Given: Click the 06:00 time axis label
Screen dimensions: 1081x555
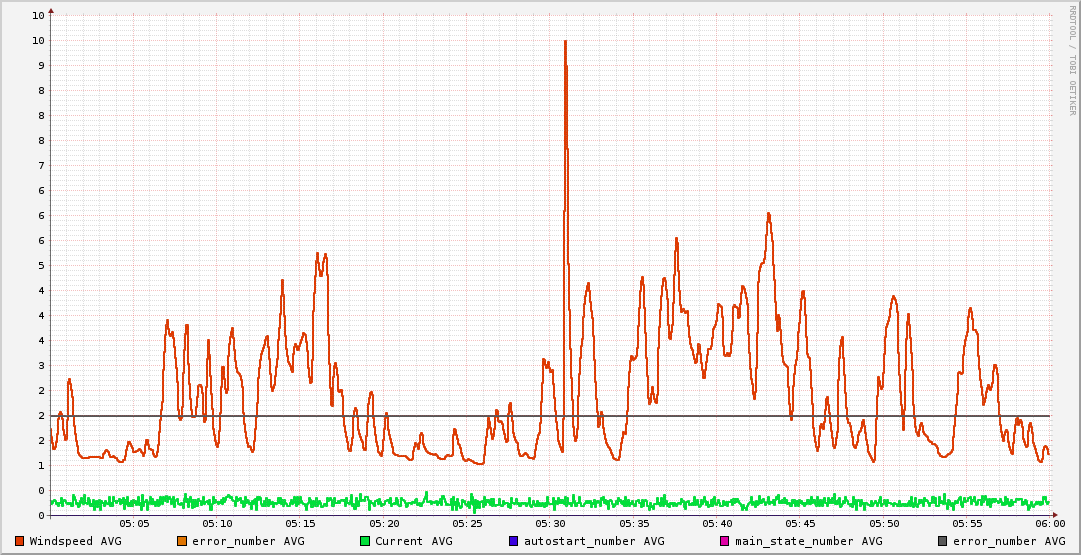Looking at the screenshot, I should coord(1050,523).
